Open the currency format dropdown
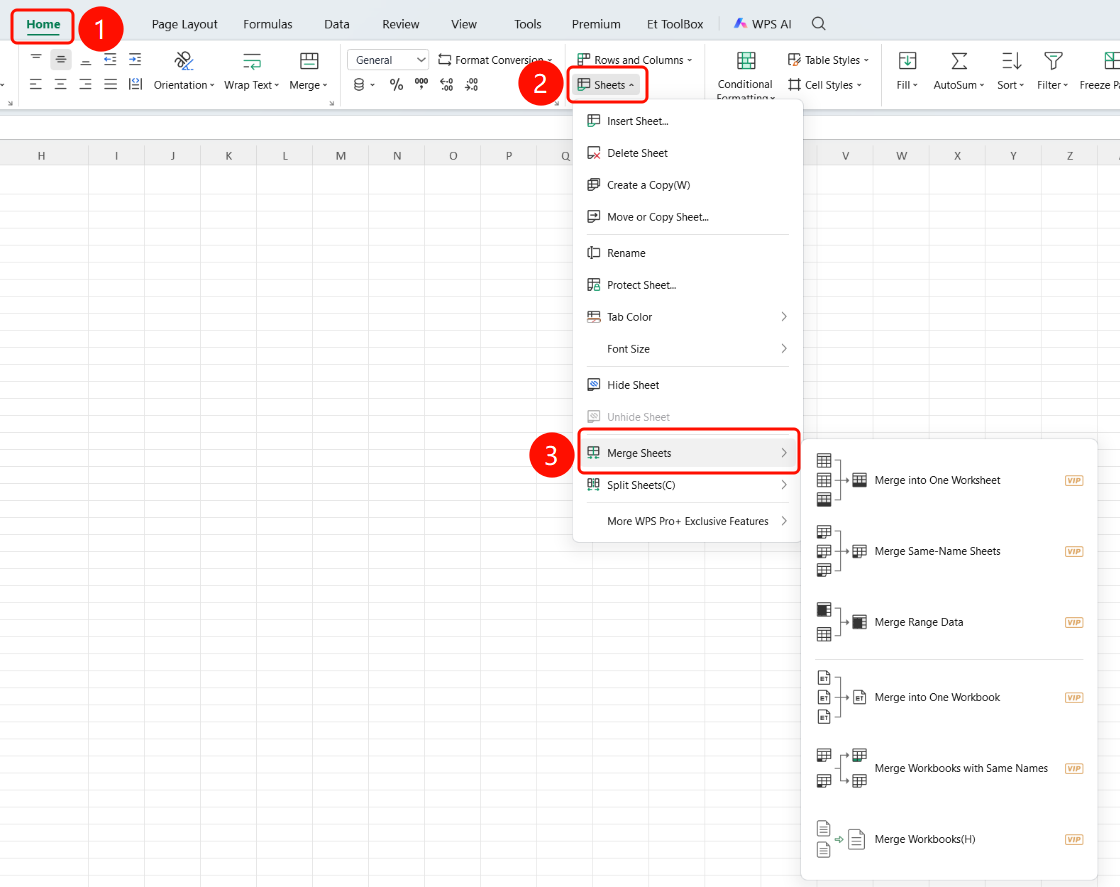Screen dimensions: 1120x887 364,85
